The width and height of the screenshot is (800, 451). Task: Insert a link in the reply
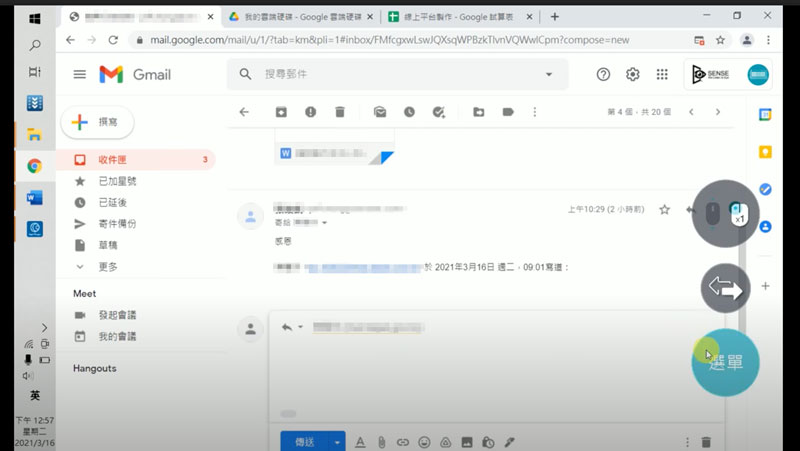point(403,442)
